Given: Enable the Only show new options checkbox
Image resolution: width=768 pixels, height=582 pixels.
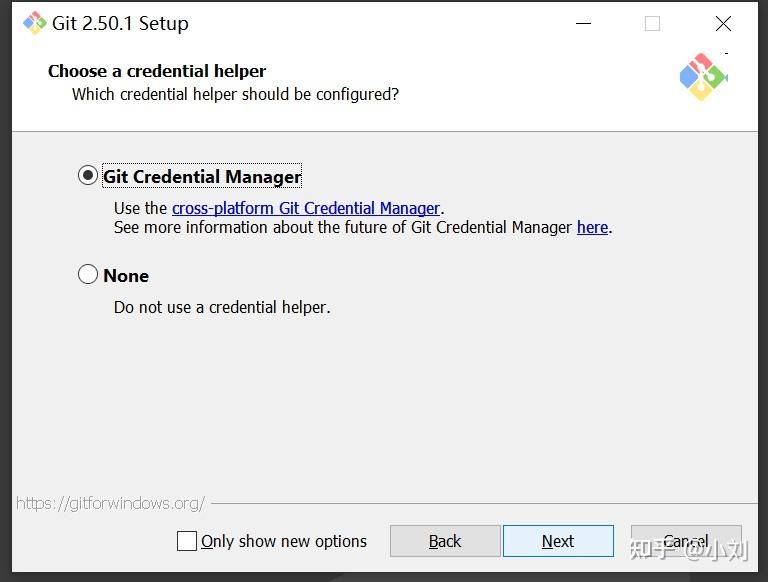Looking at the screenshot, I should tap(187, 541).
